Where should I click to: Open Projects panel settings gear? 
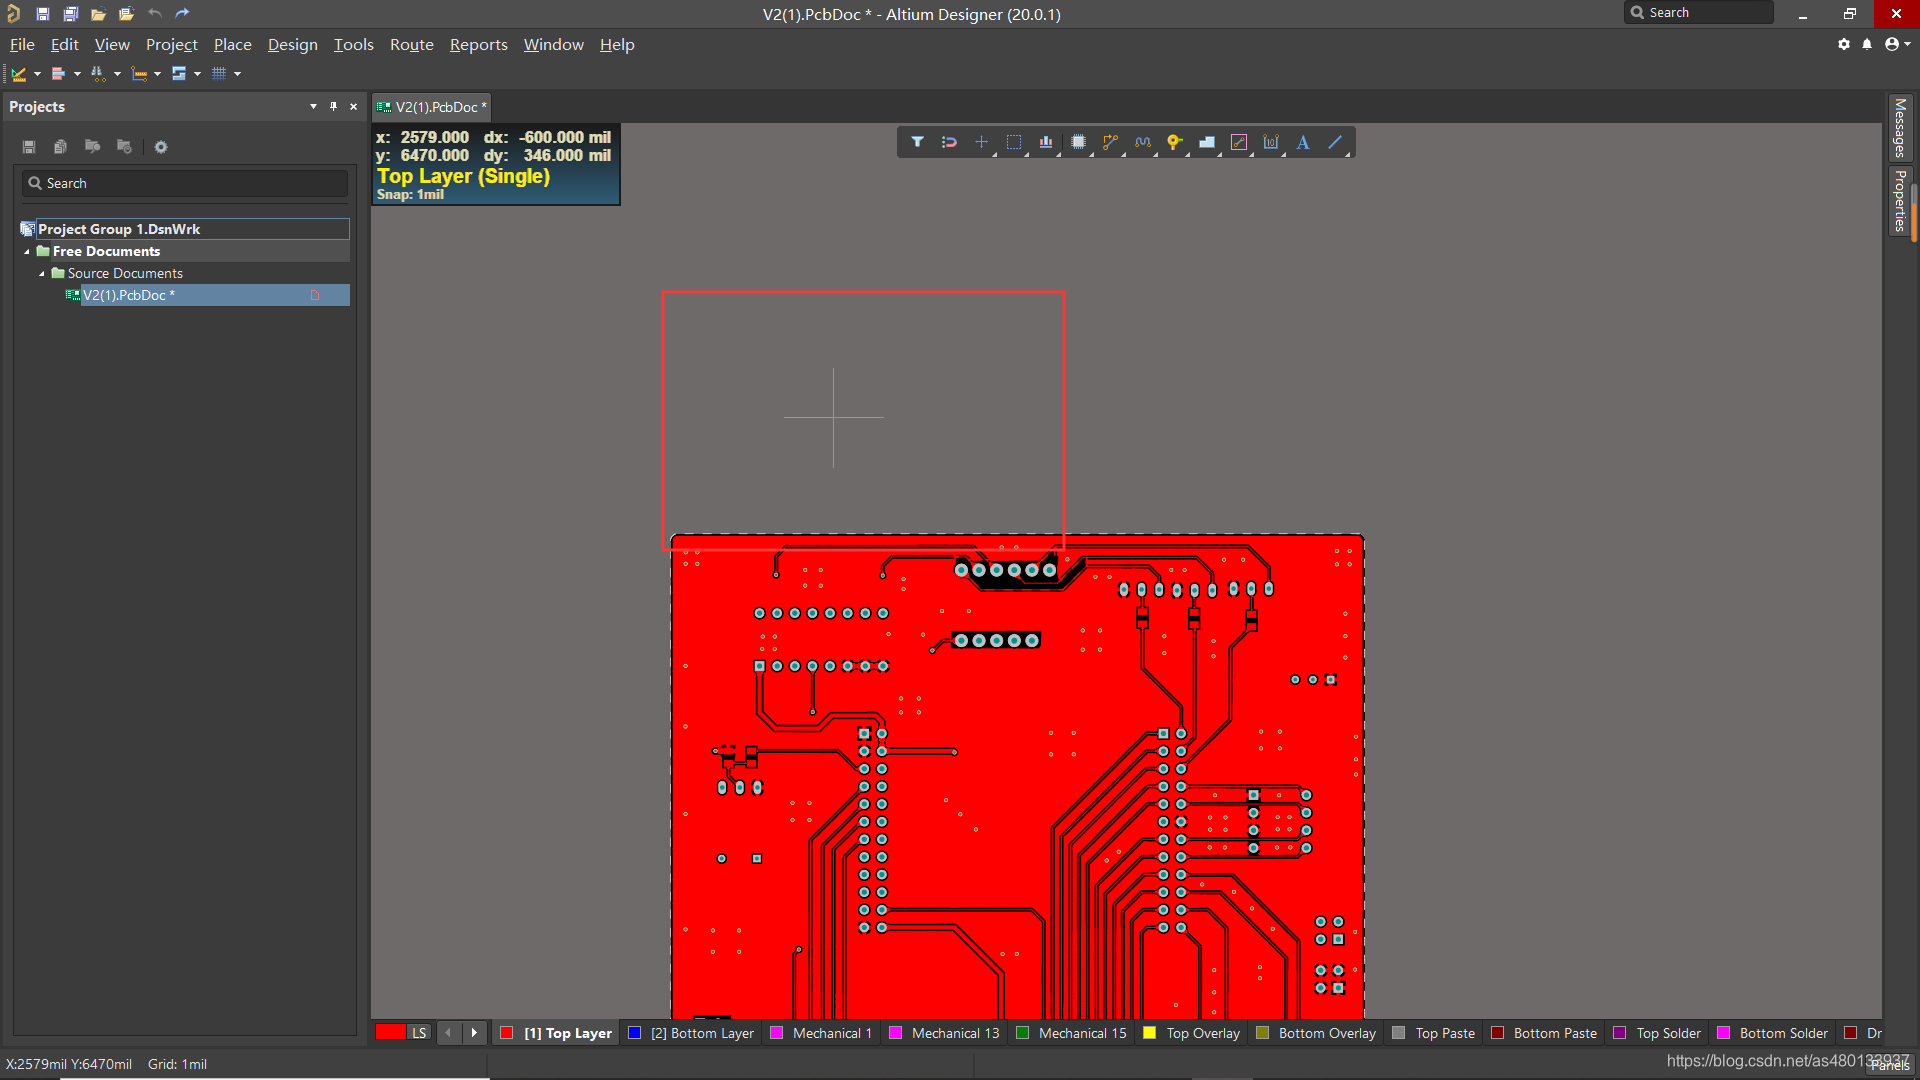pyautogui.click(x=160, y=147)
